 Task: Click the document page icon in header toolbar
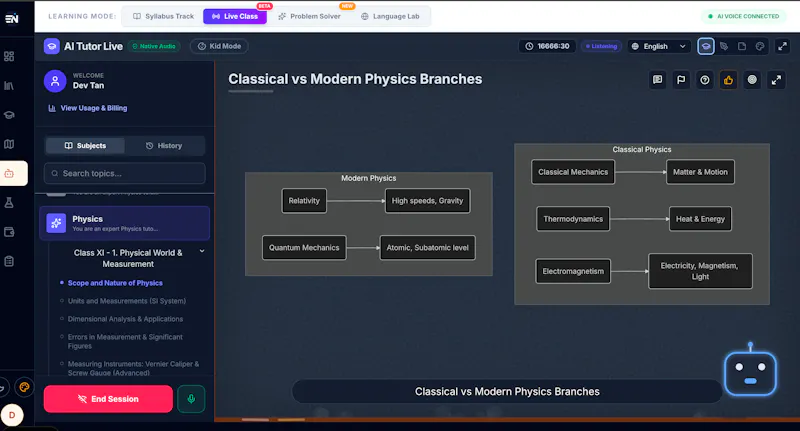(742, 46)
